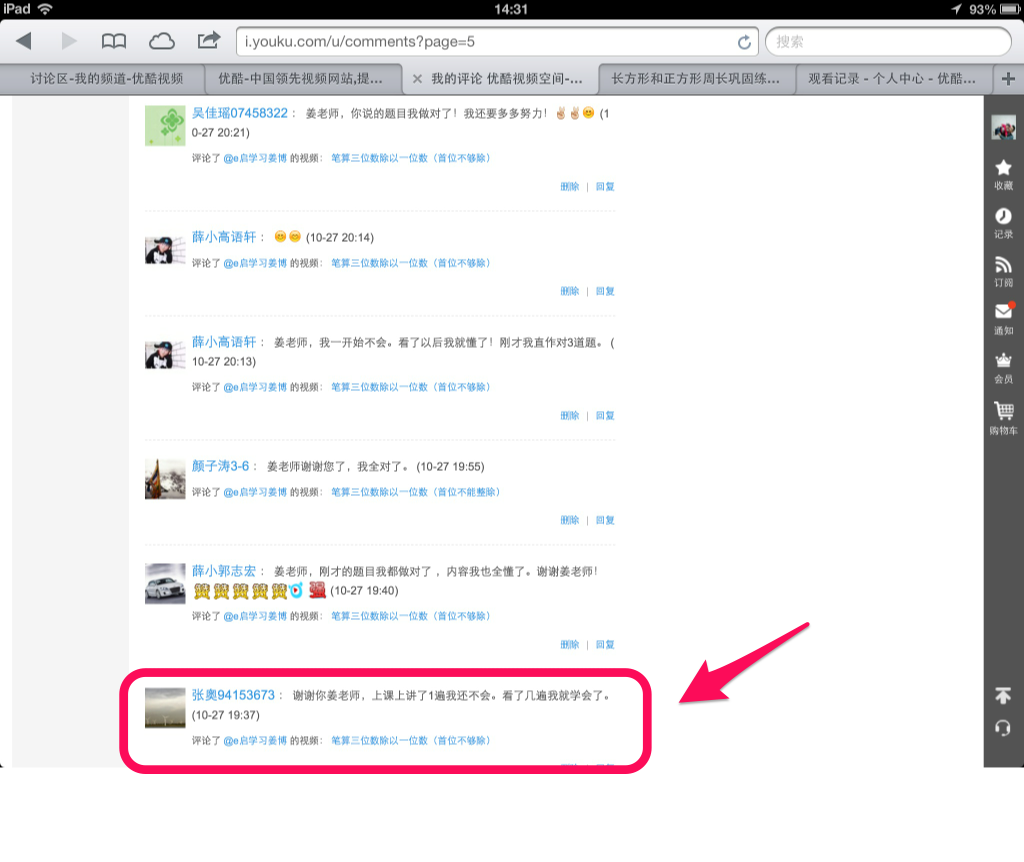Open 订阅 RSS icon in sidebar

[x=1003, y=272]
